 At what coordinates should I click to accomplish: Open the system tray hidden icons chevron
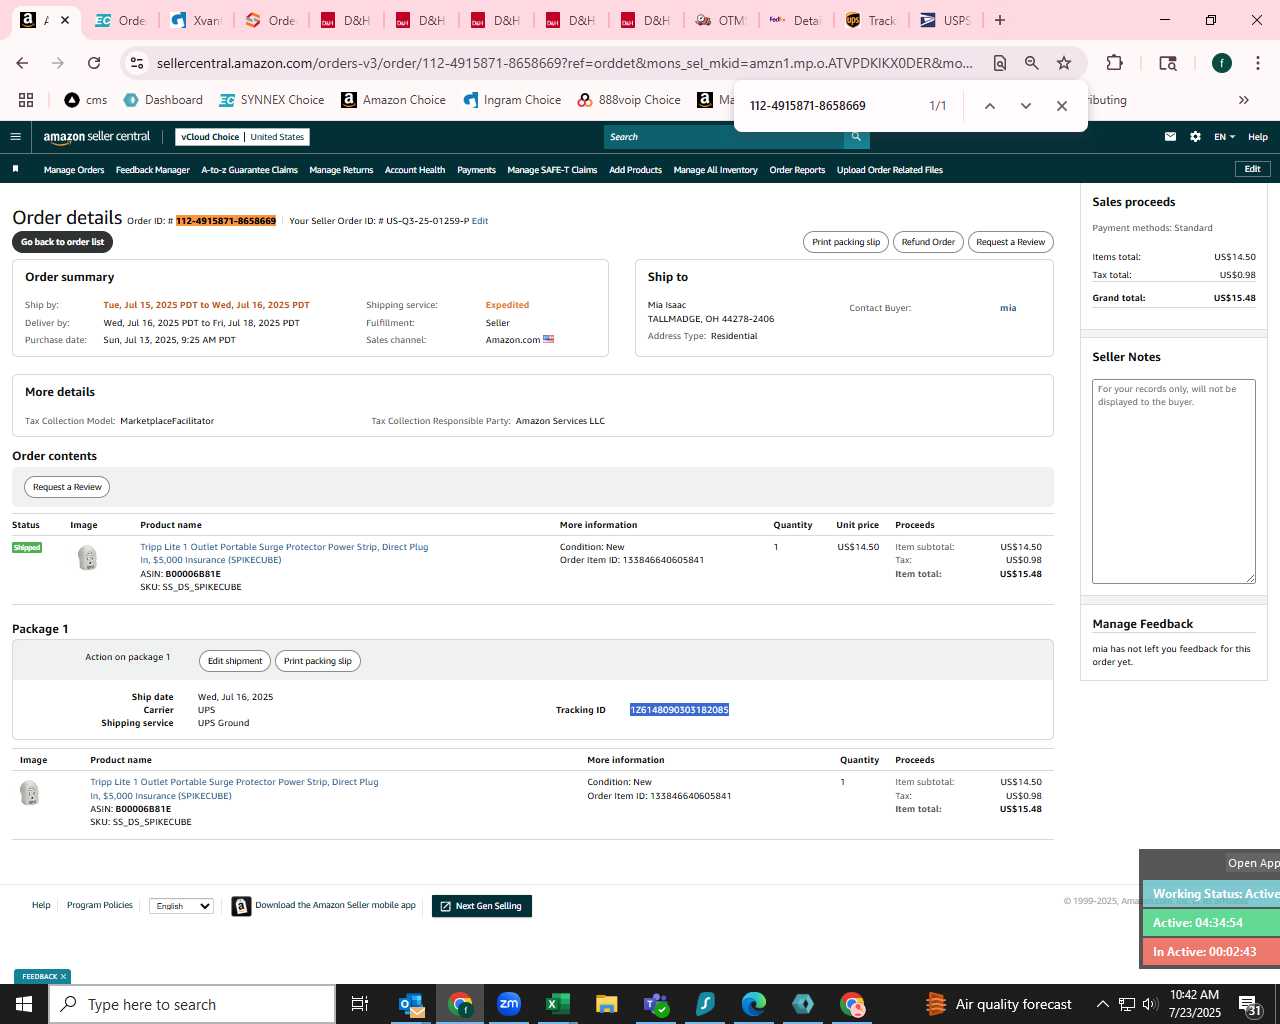[x=1102, y=1004]
